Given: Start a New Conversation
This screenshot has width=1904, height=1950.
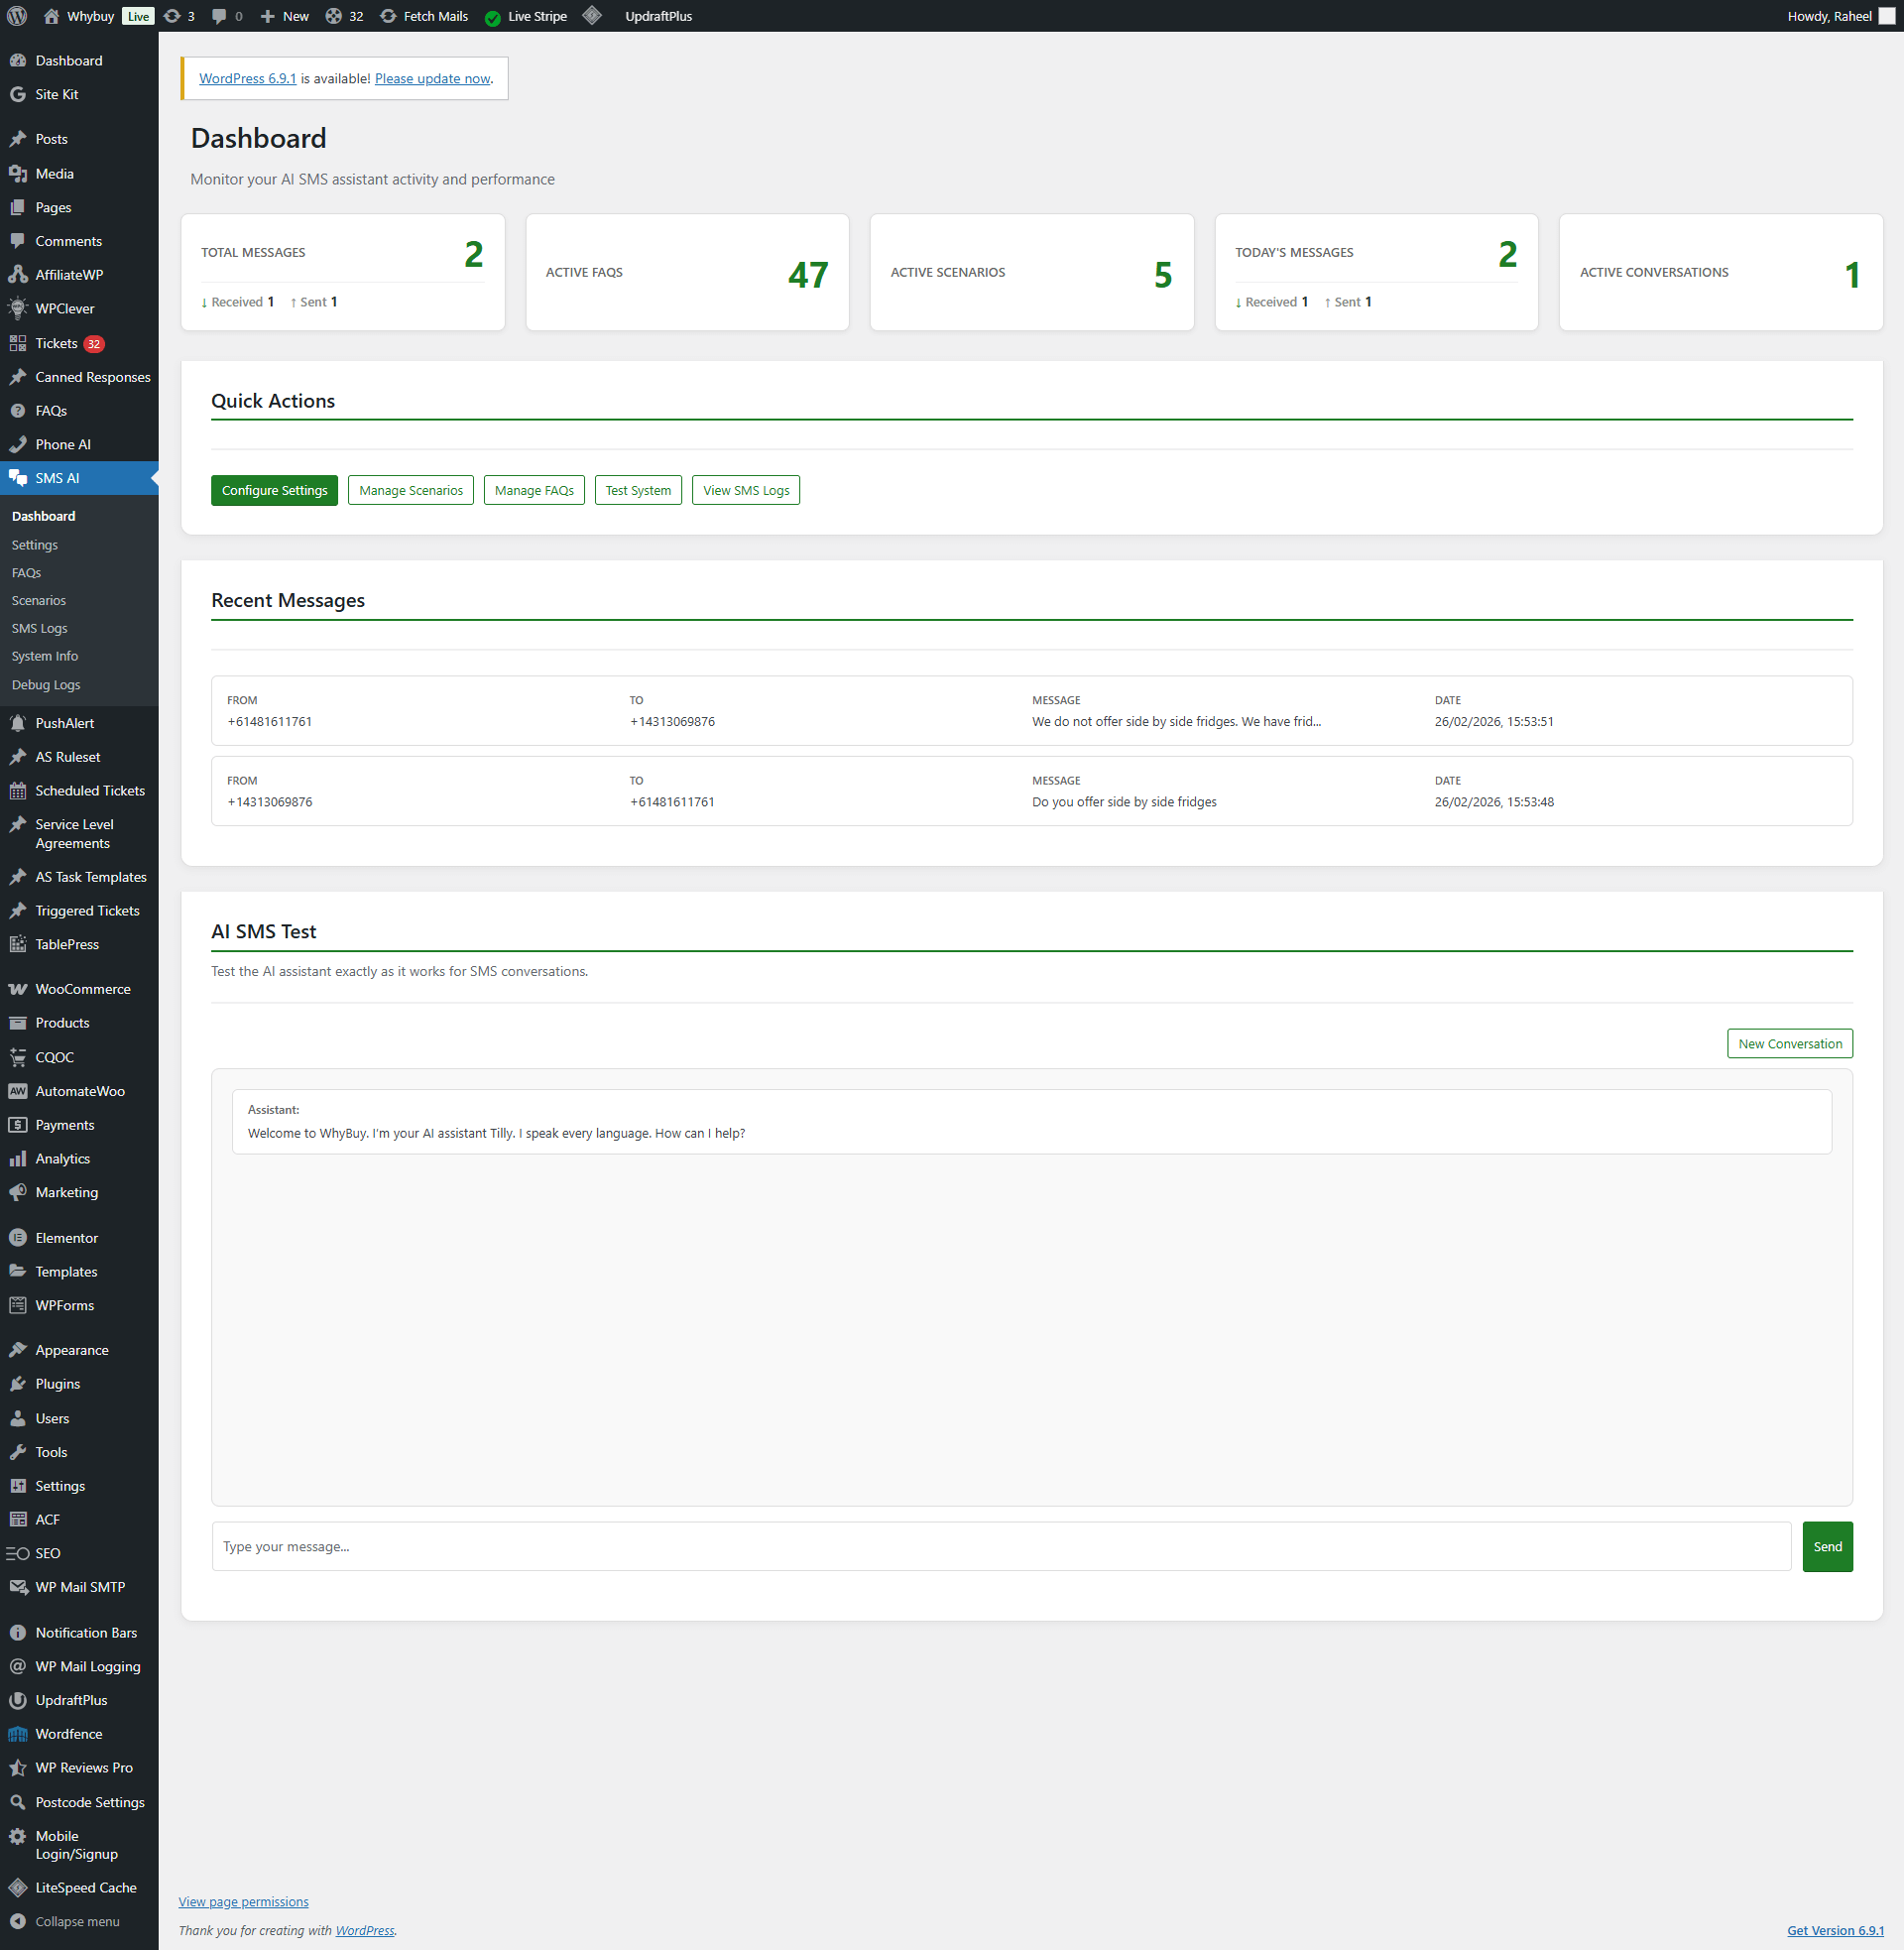Looking at the screenshot, I should click(1789, 1043).
